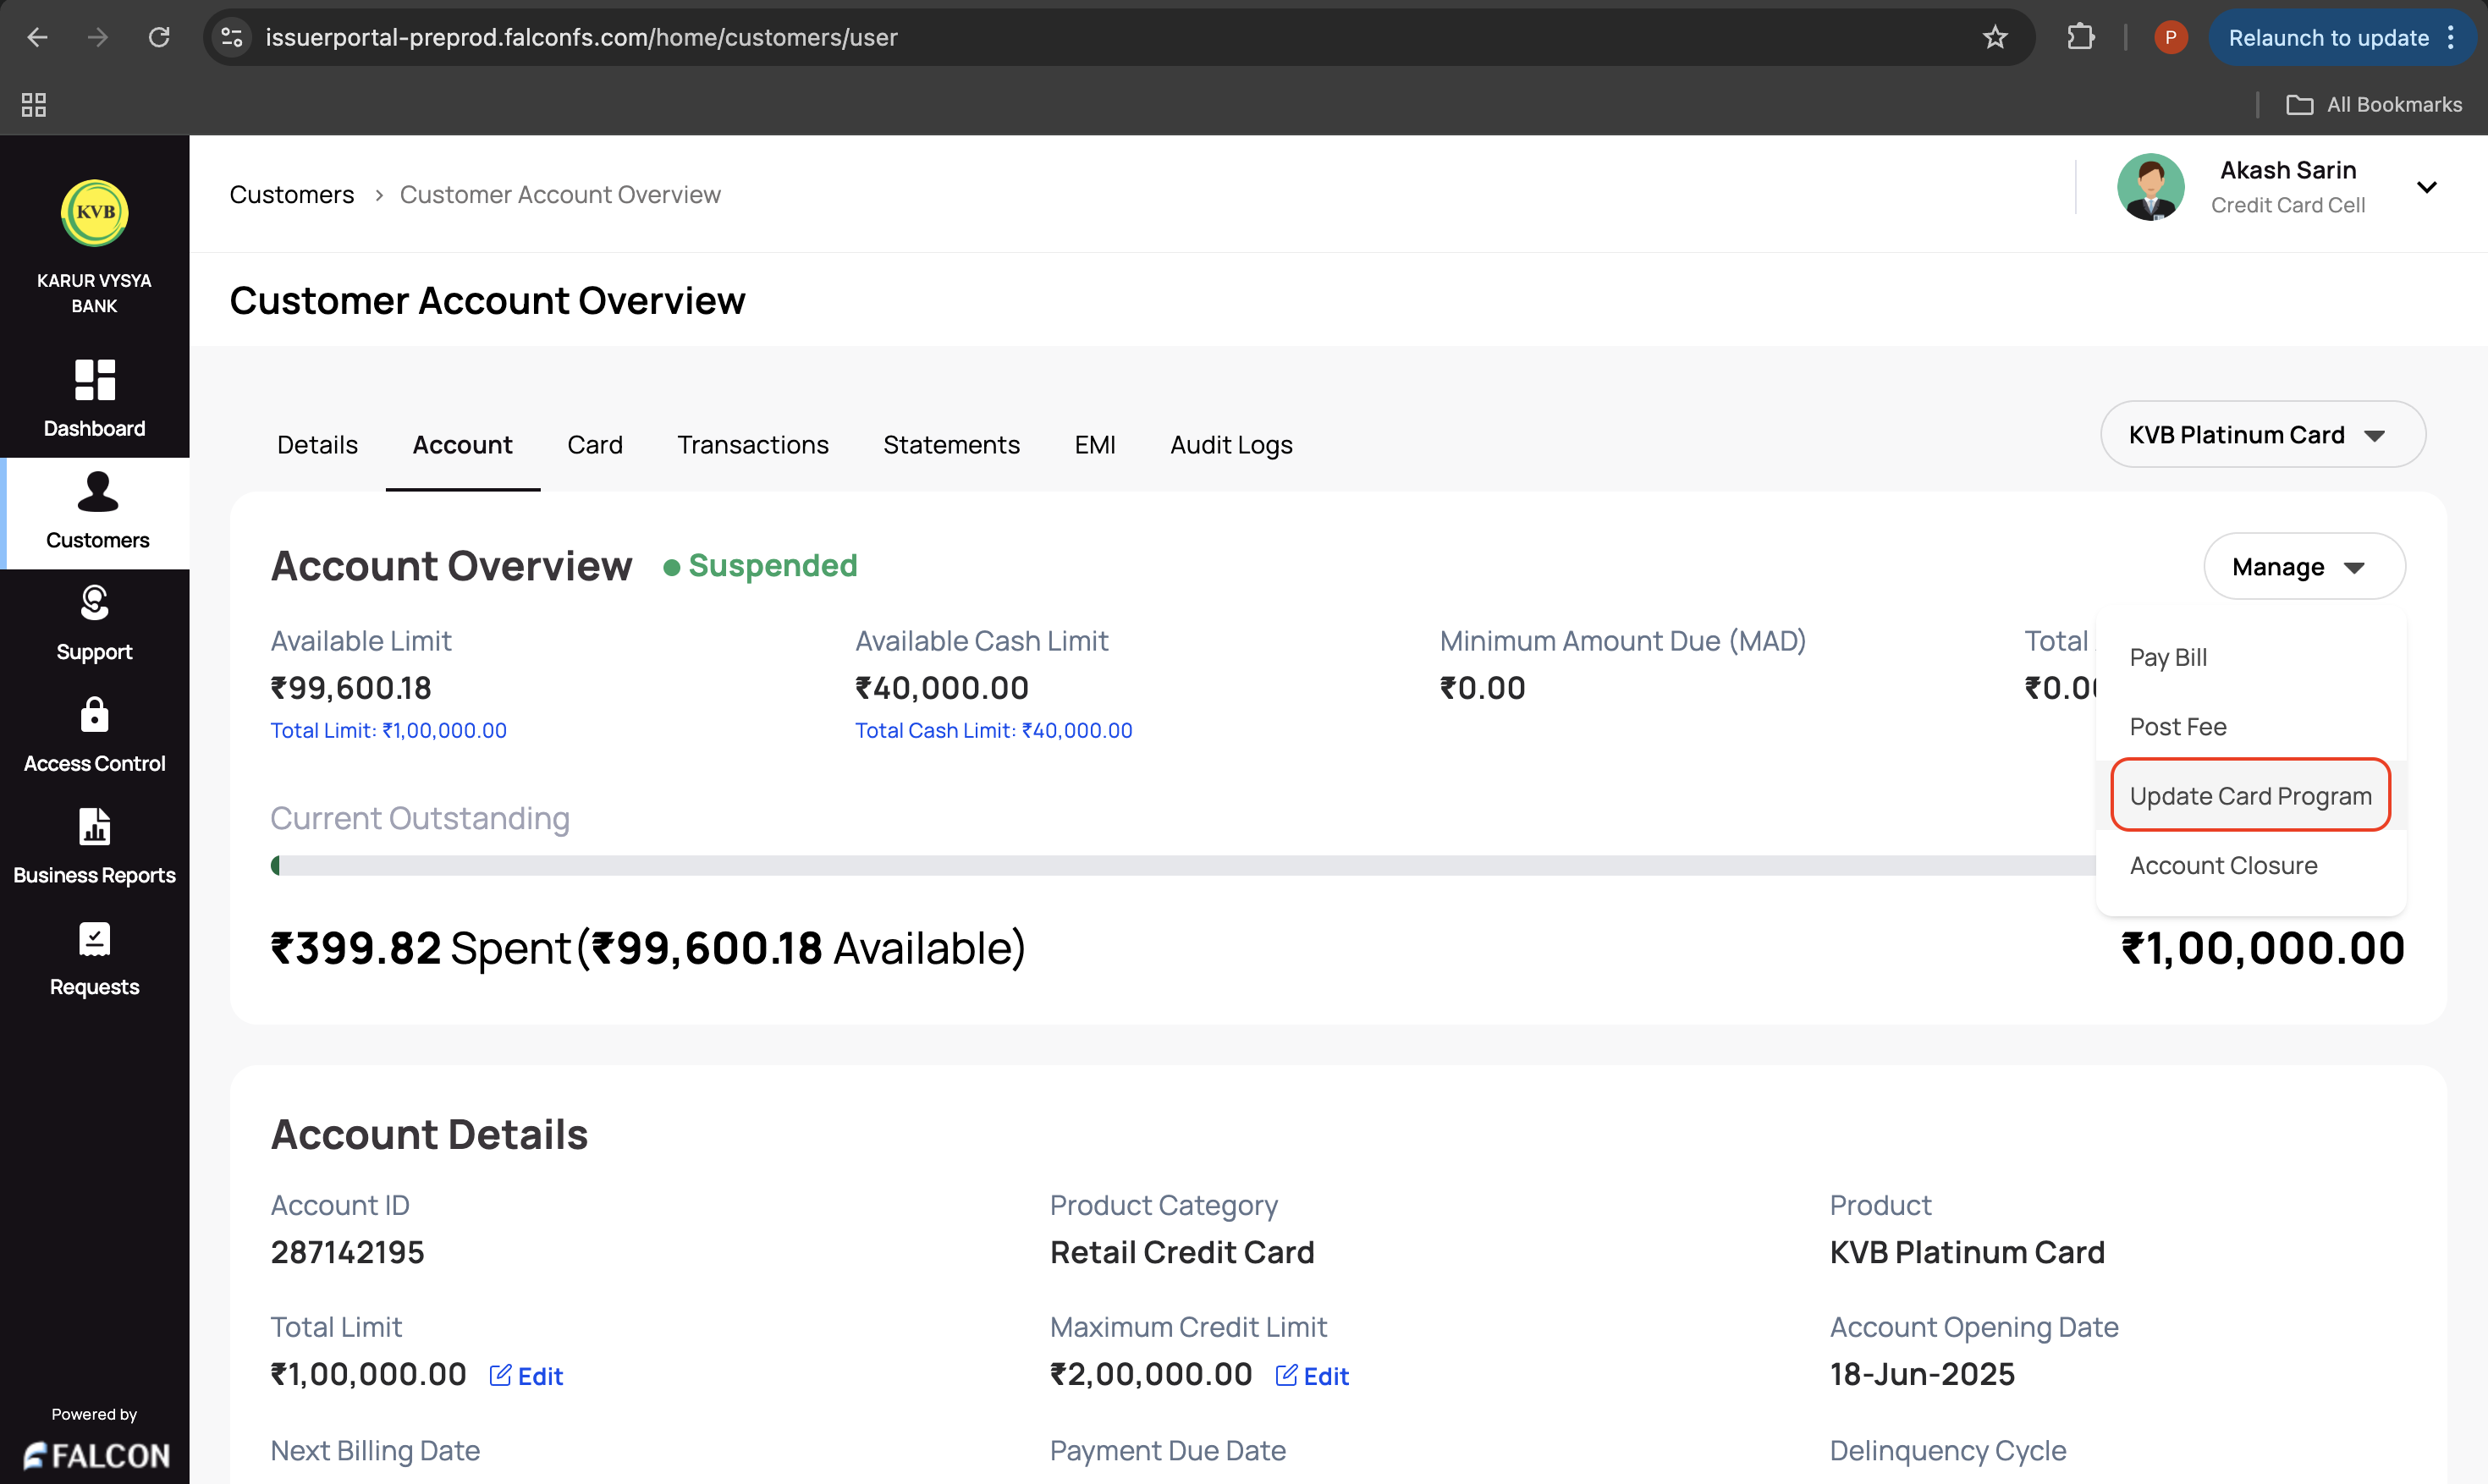Choose Account Closure from Manage menu

pyautogui.click(x=2223, y=865)
